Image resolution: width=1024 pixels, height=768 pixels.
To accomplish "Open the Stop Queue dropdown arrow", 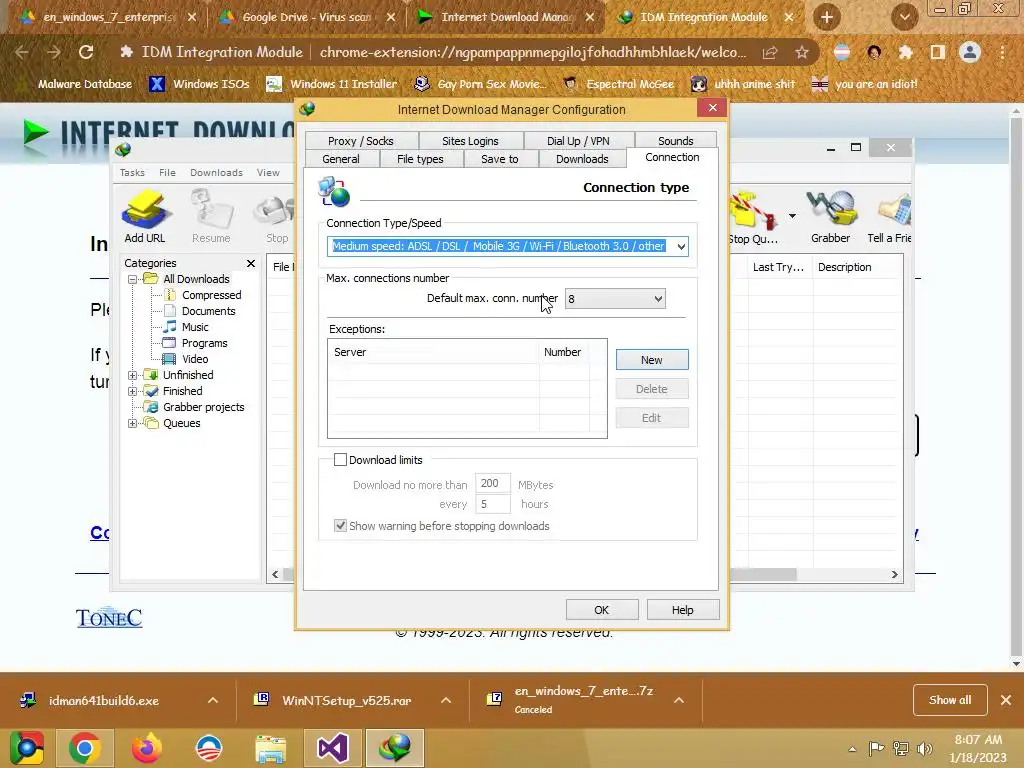I will tap(792, 216).
